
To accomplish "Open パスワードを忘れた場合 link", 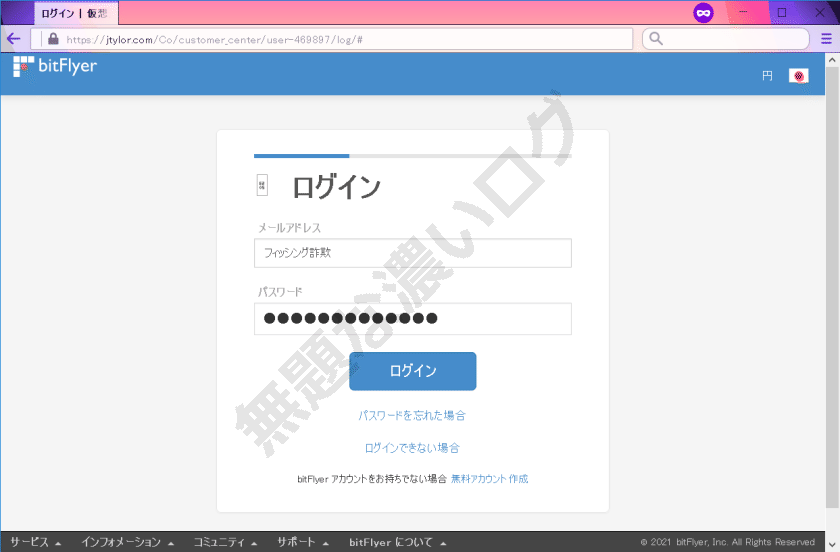I will pyautogui.click(x=412, y=415).
